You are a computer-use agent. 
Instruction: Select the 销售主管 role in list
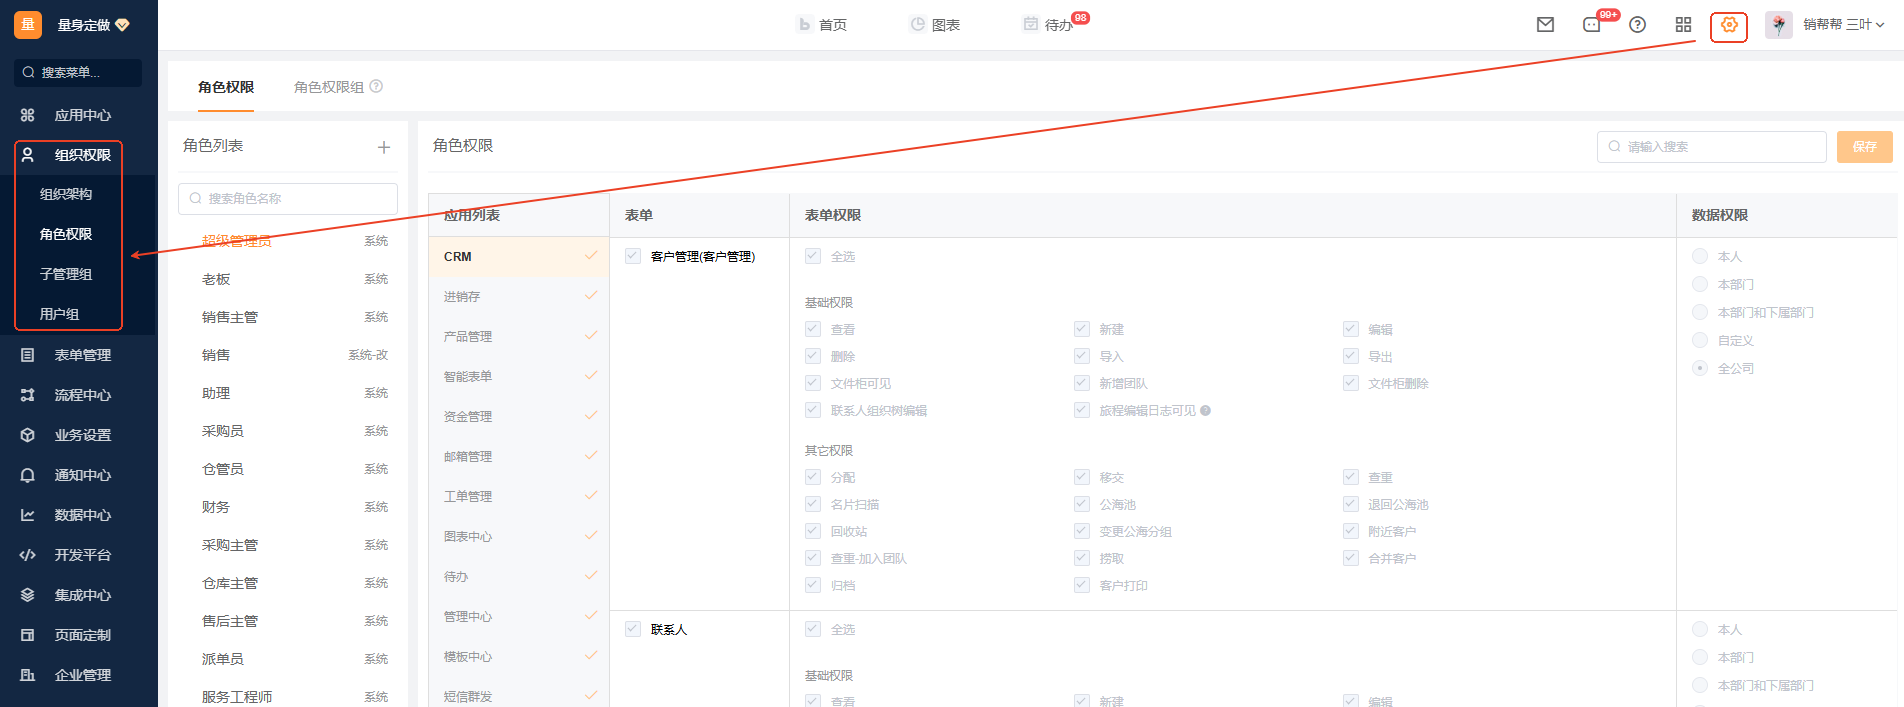[x=230, y=317]
